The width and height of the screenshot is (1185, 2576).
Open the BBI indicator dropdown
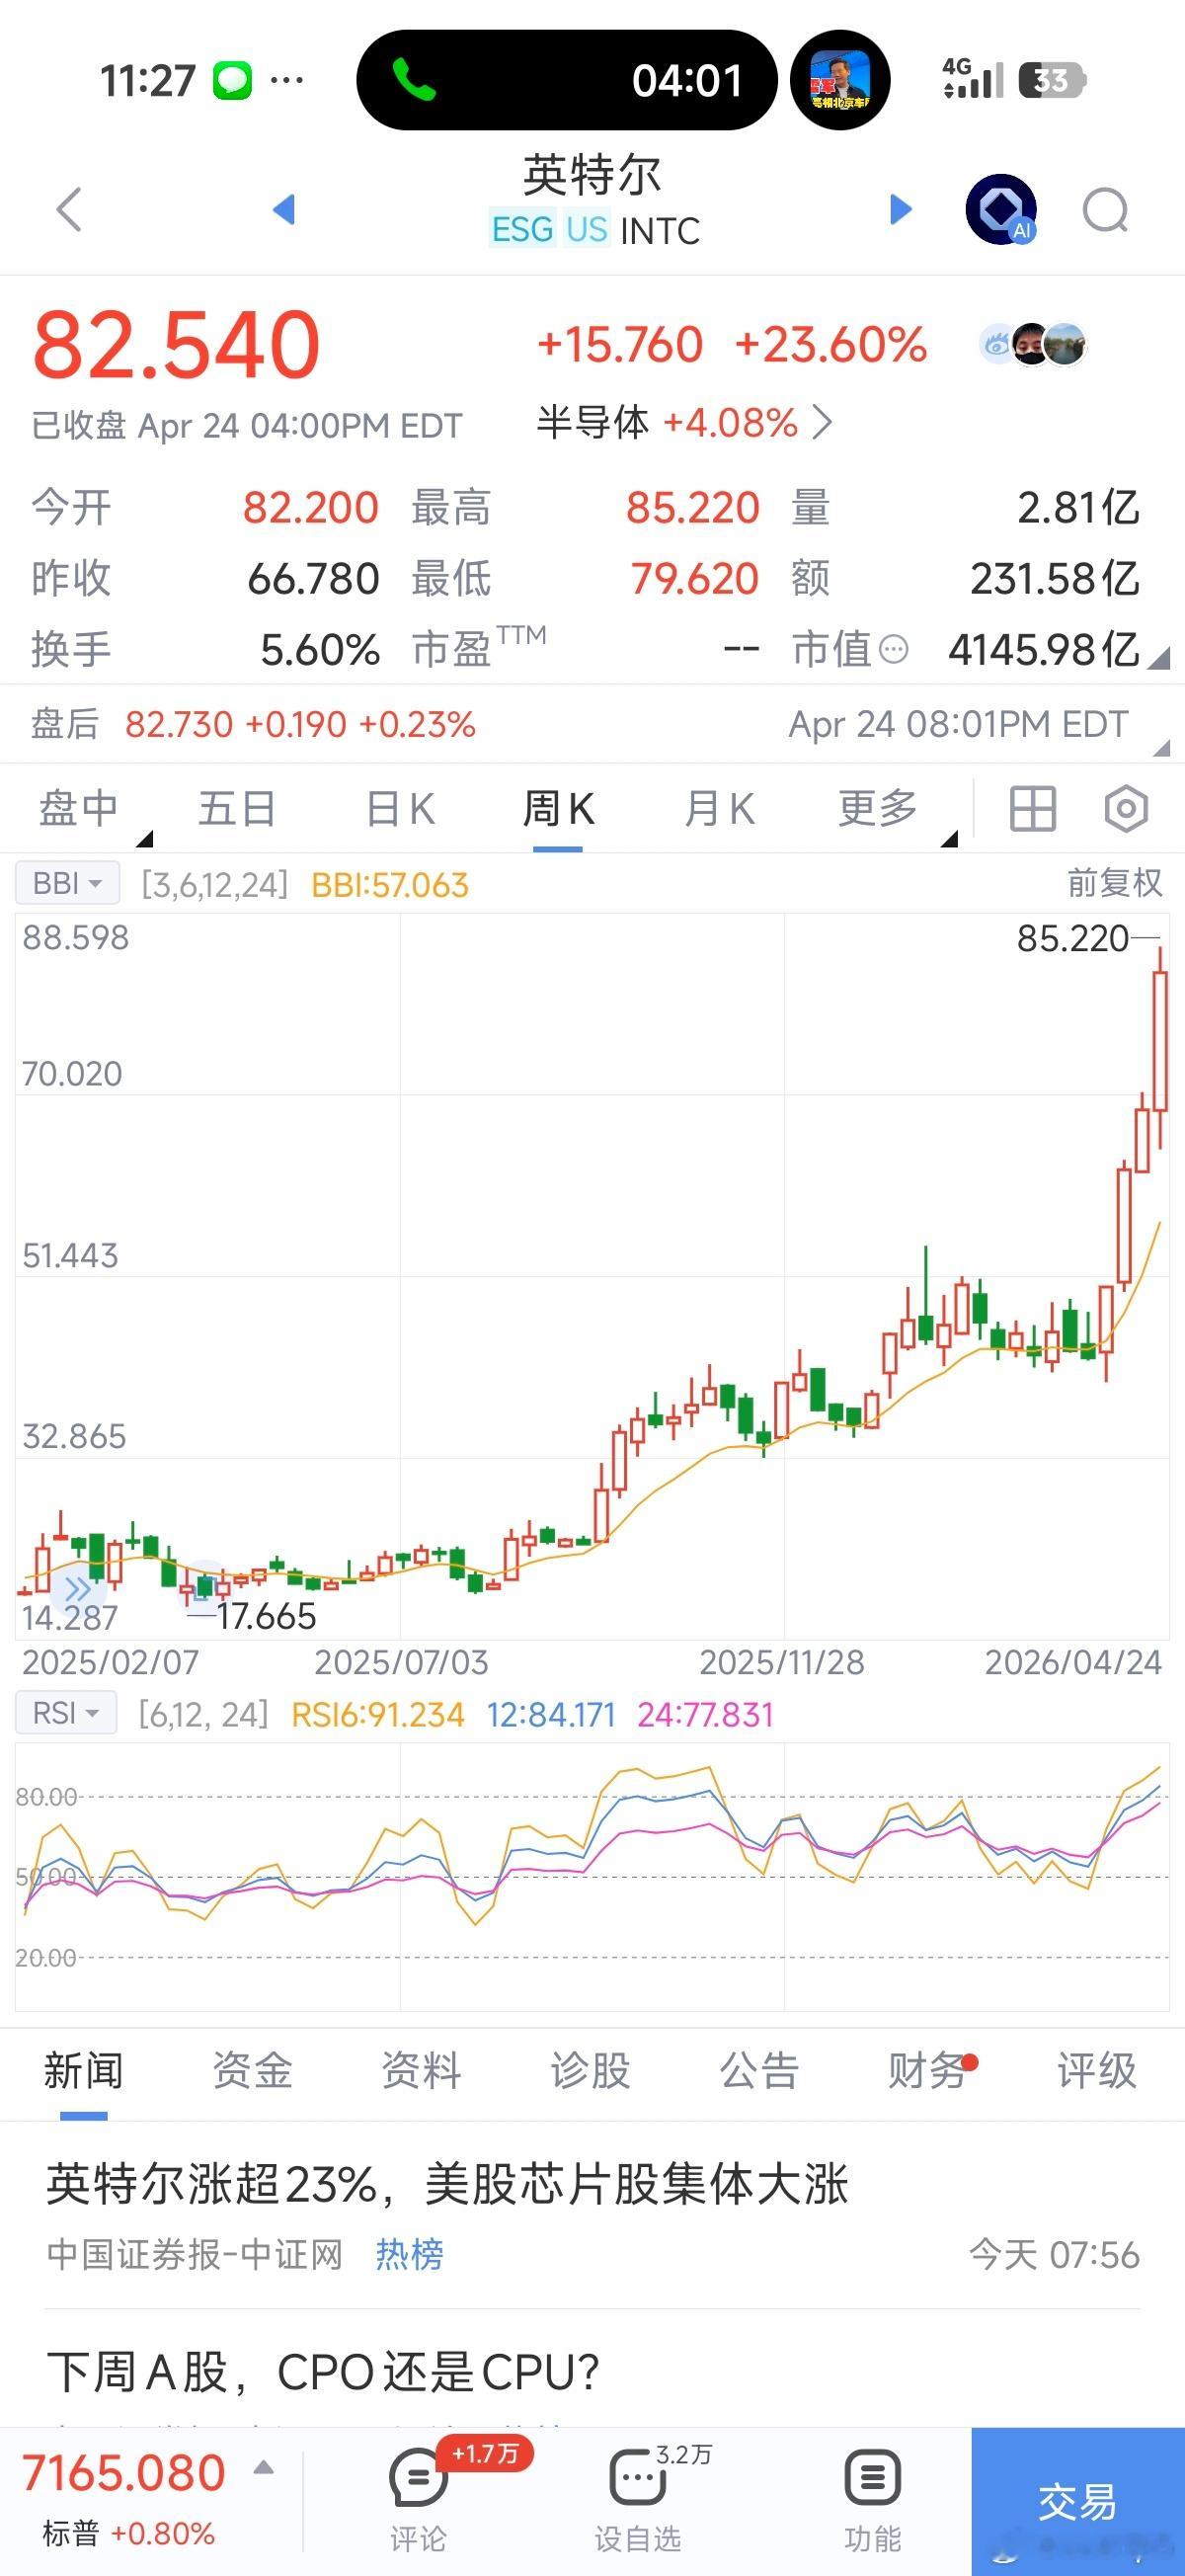tap(67, 884)
